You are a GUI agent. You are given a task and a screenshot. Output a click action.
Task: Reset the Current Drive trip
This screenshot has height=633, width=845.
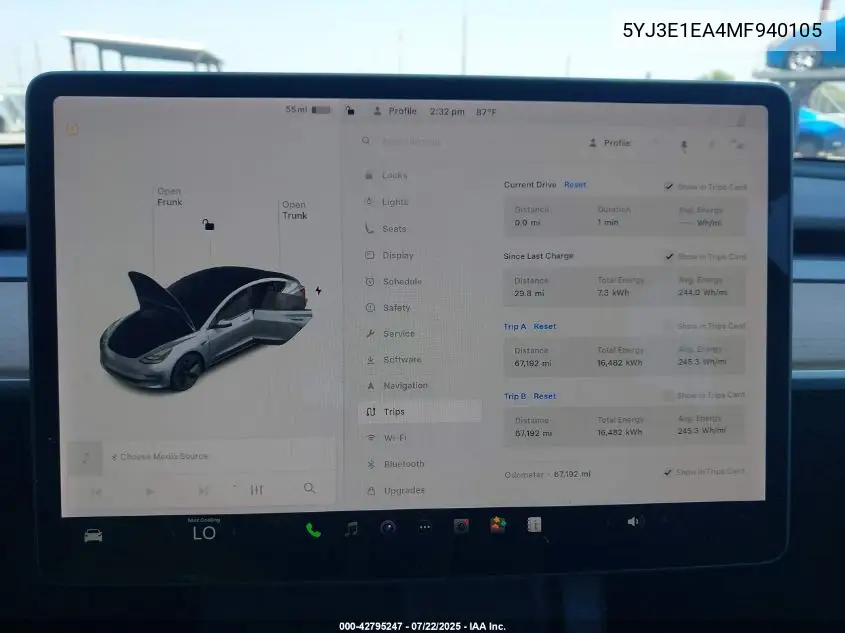pyautogui.click(x=575, y=185)
